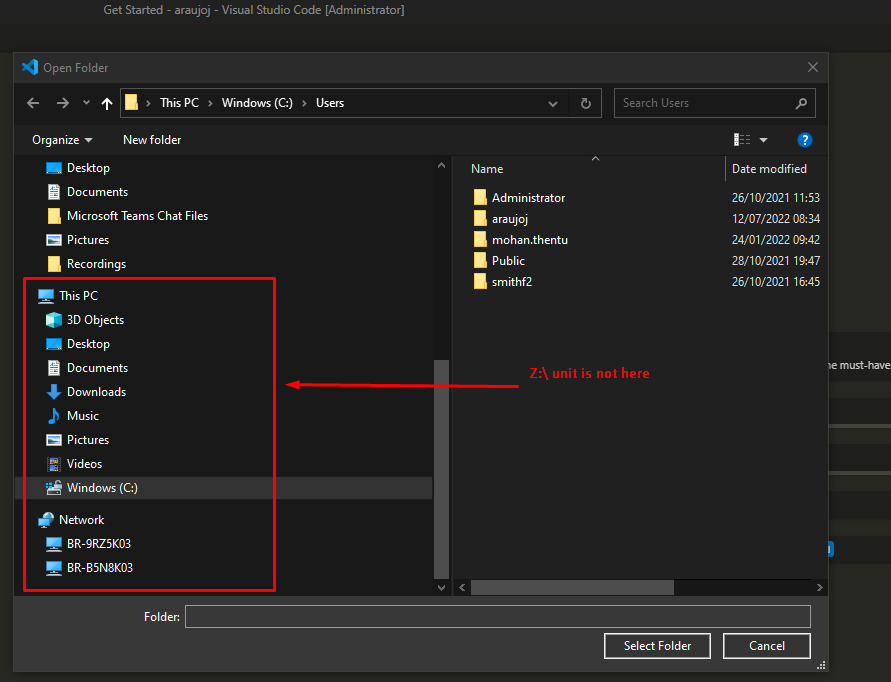This screenshot has height=682, width=891.
Task: Select the araujoj folder
Action: click(510, 219)
